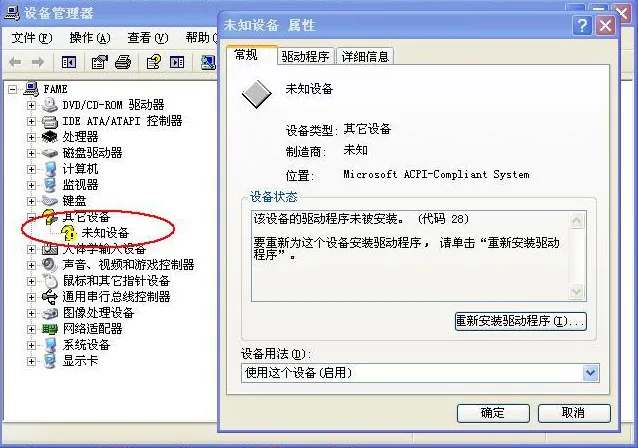The image size is (638, 448).
Task: Collapse the FAME root node
Action: click(13, 89)
